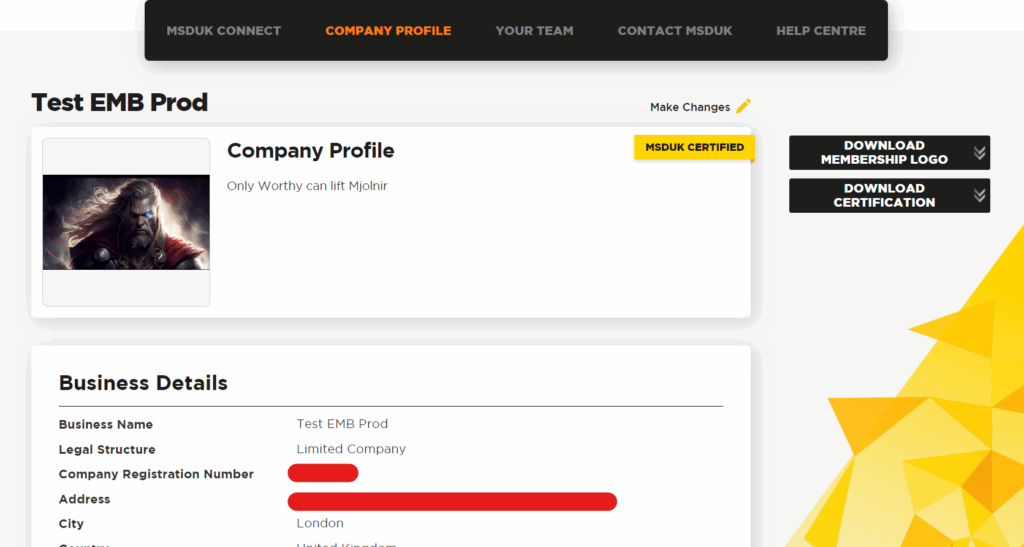Click the company profile Thor image

(x=126, y=222)
